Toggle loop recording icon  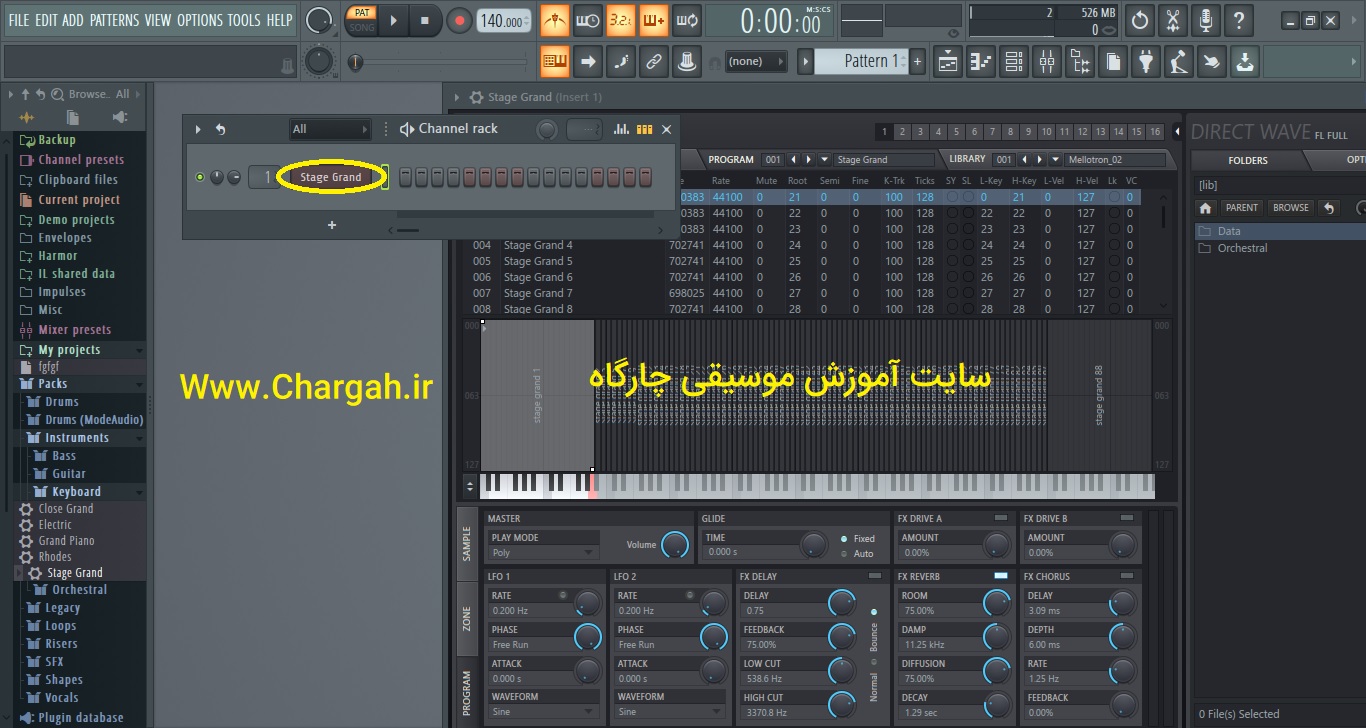[x=686, y=20]
